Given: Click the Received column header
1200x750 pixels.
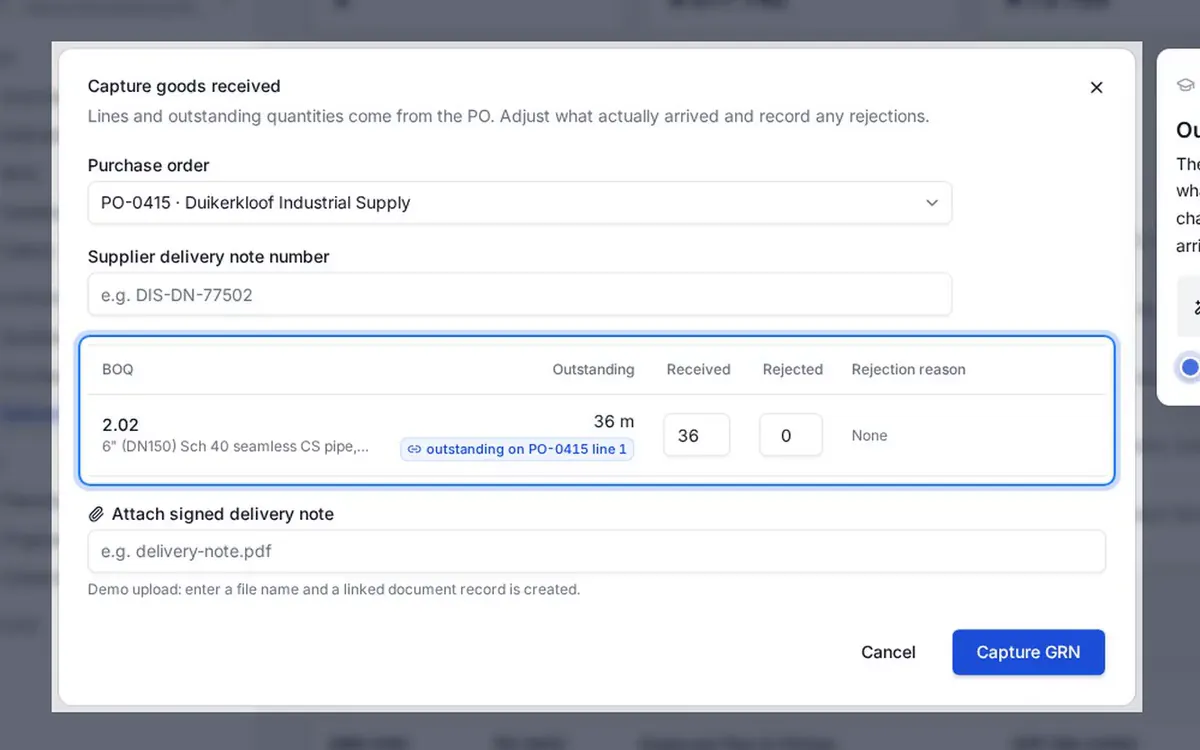Looking at the screenshot, I should pyautogui.click(x=698, y=369).
